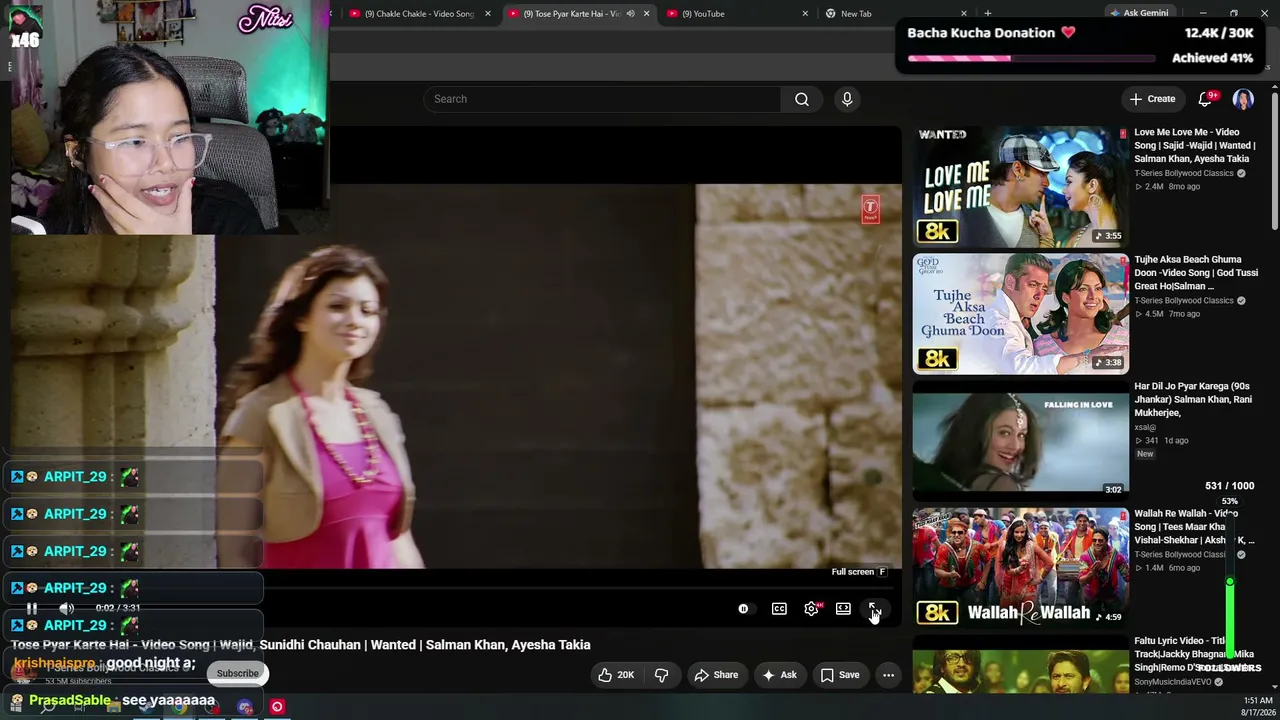Click the Create button
The width and height of the screenshot is (1280, 720).
(1152, 99)
